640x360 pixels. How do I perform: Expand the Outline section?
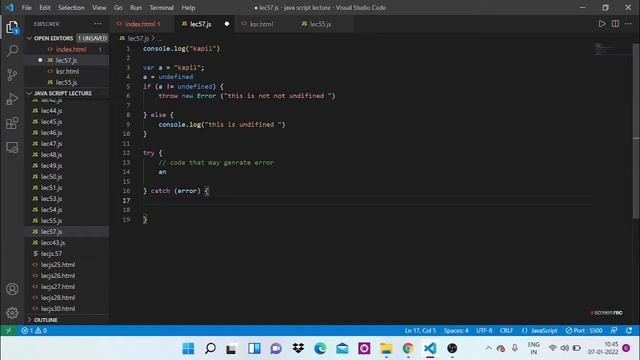(x=46, y=320)
